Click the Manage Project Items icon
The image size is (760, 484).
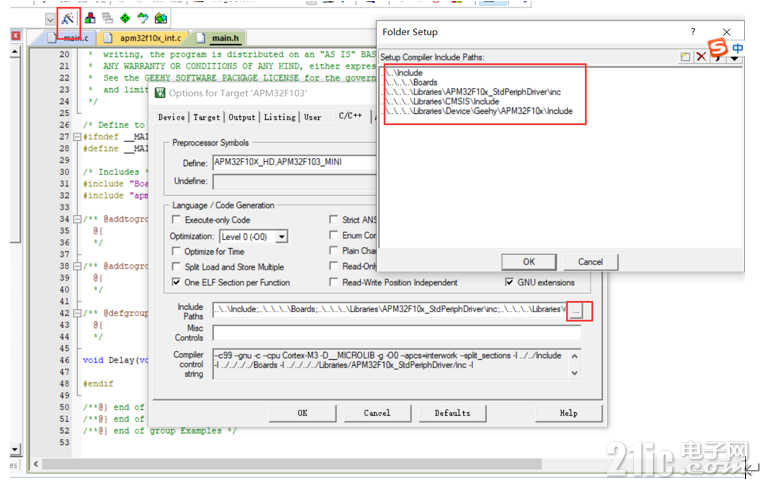[x=90, y=19]
